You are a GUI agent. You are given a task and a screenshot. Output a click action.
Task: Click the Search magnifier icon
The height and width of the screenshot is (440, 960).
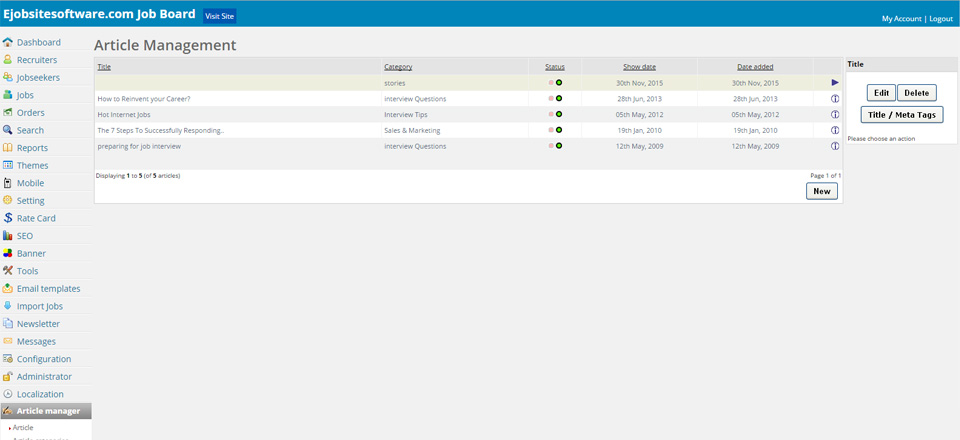coord(7,130)
